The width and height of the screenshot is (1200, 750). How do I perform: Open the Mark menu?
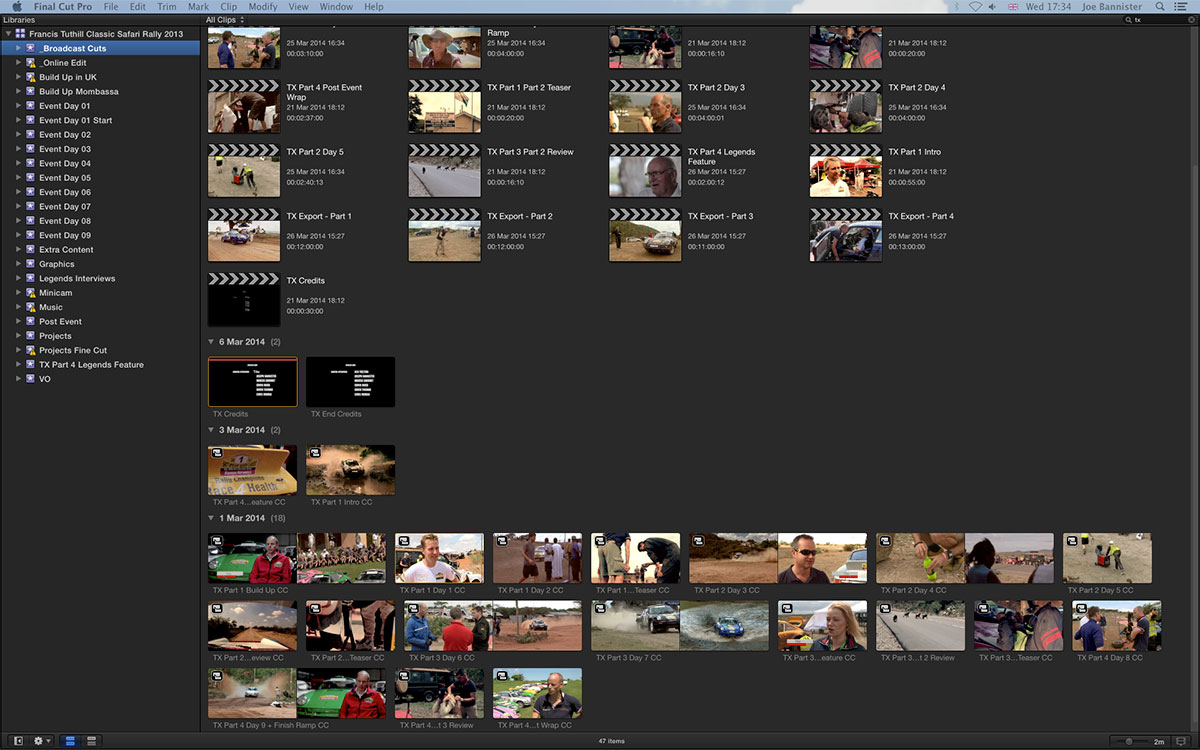click(x=198, y=6)
